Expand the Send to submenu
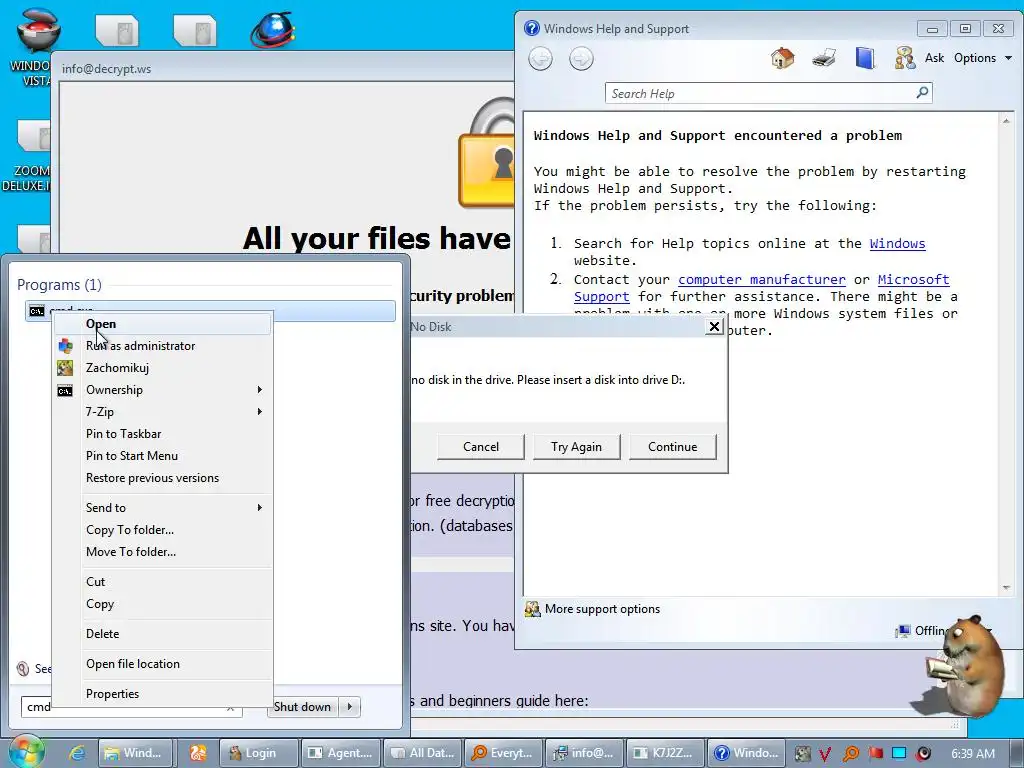The height and width of the screenshot is (768, 1024). [x=162, y=507]
